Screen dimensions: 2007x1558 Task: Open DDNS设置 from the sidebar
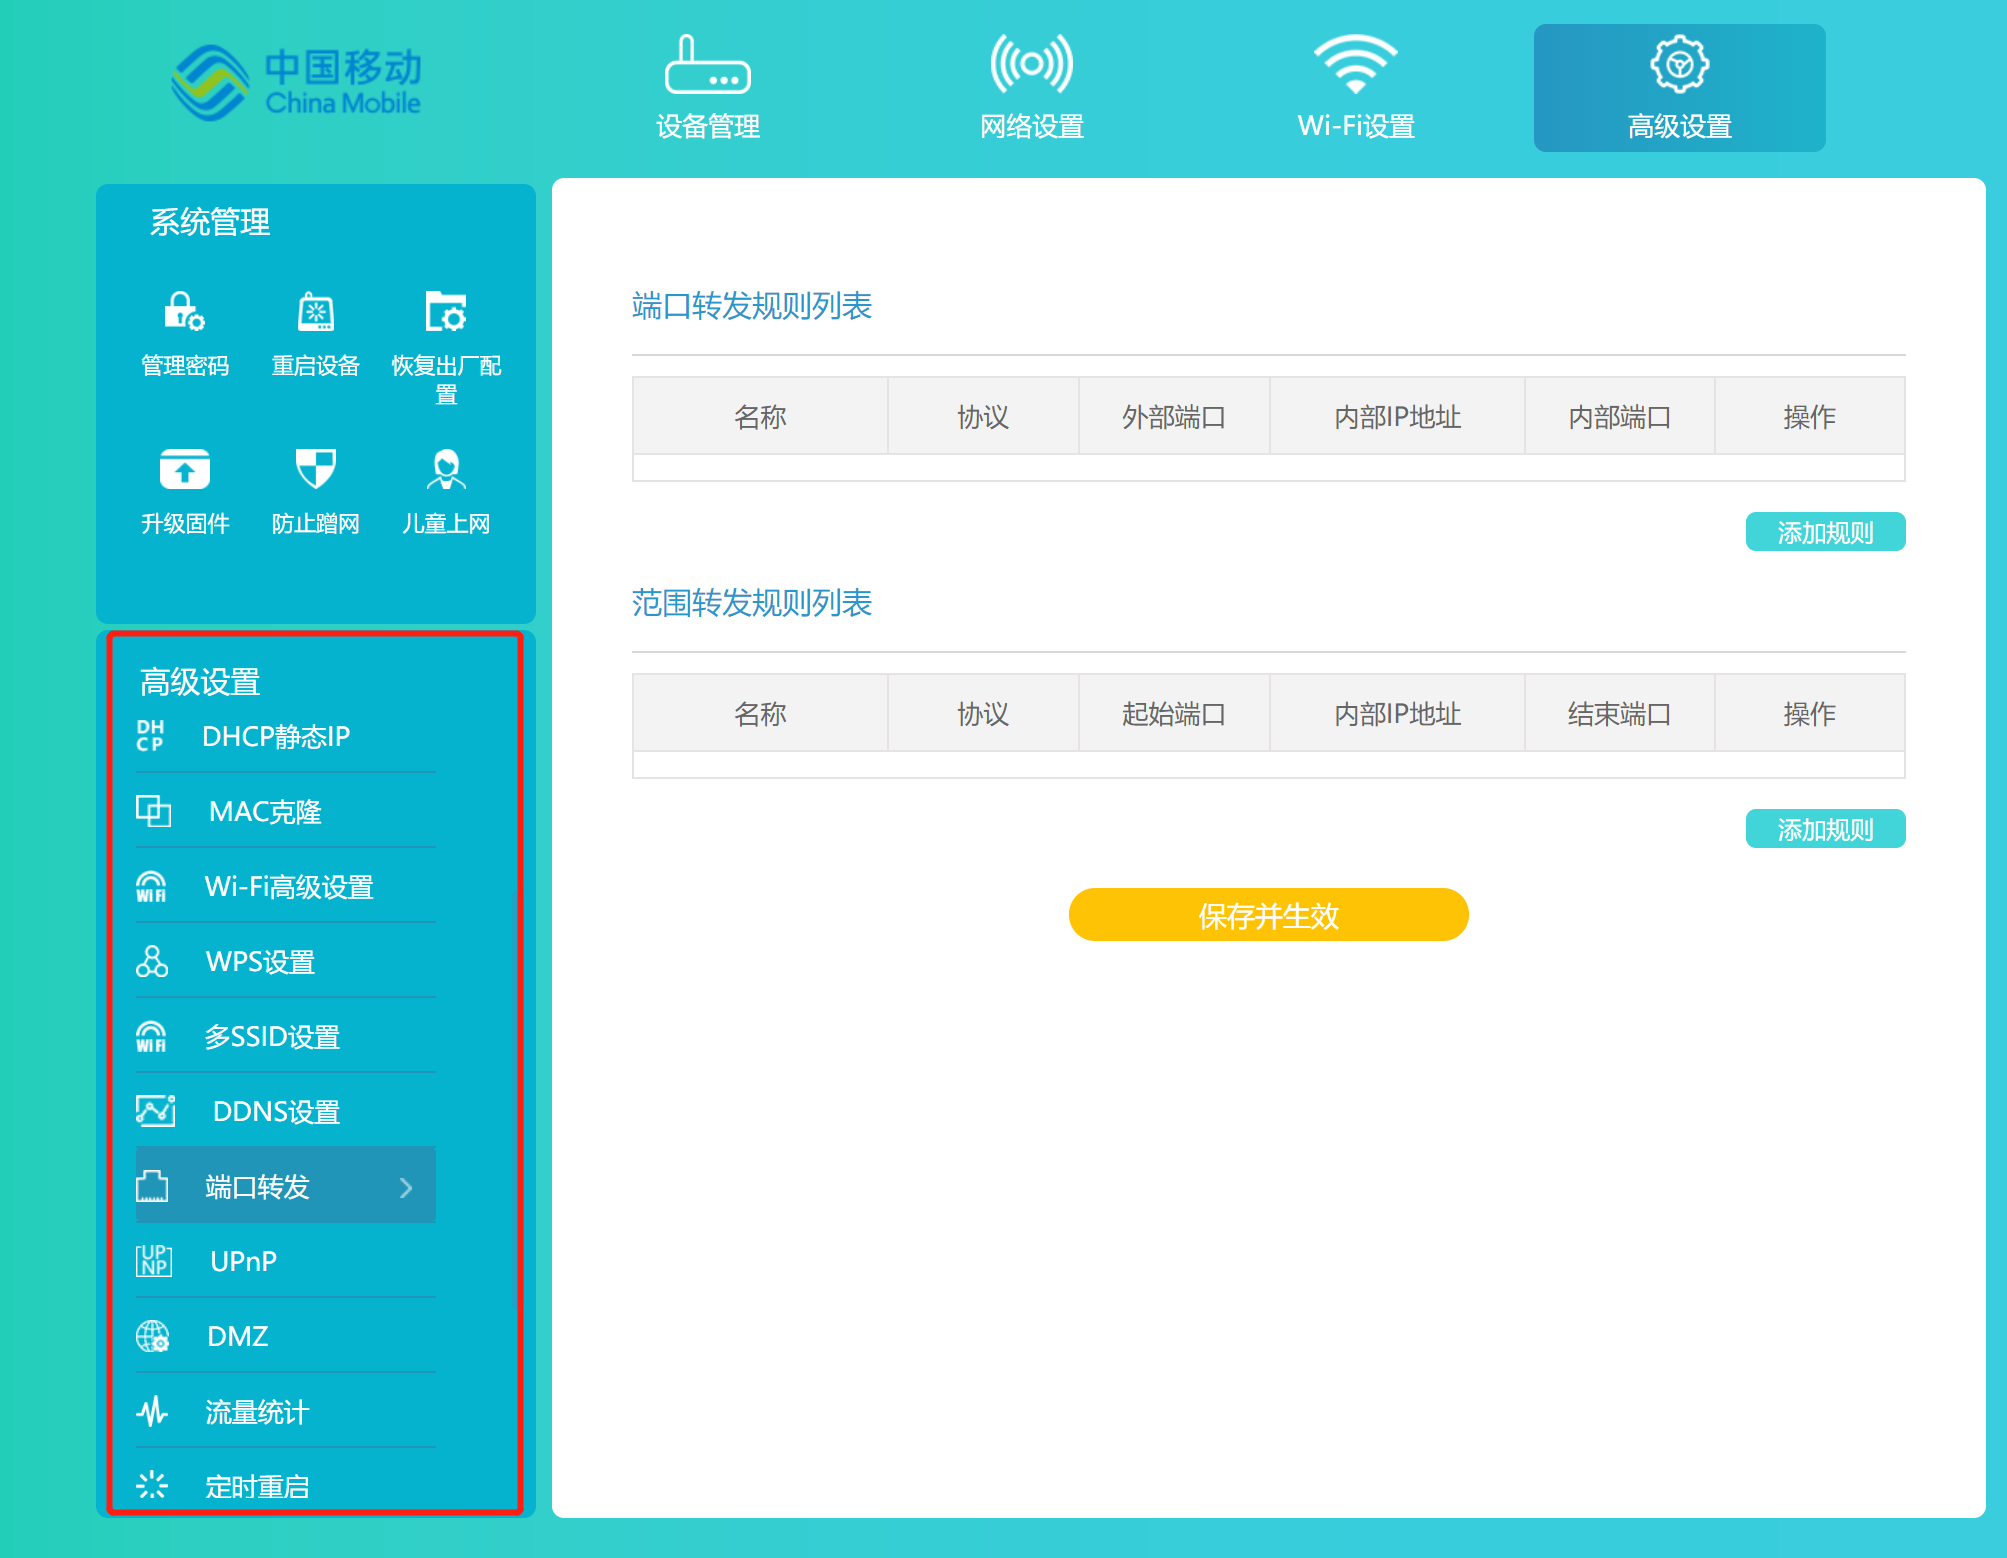(x=152, y=1111)
